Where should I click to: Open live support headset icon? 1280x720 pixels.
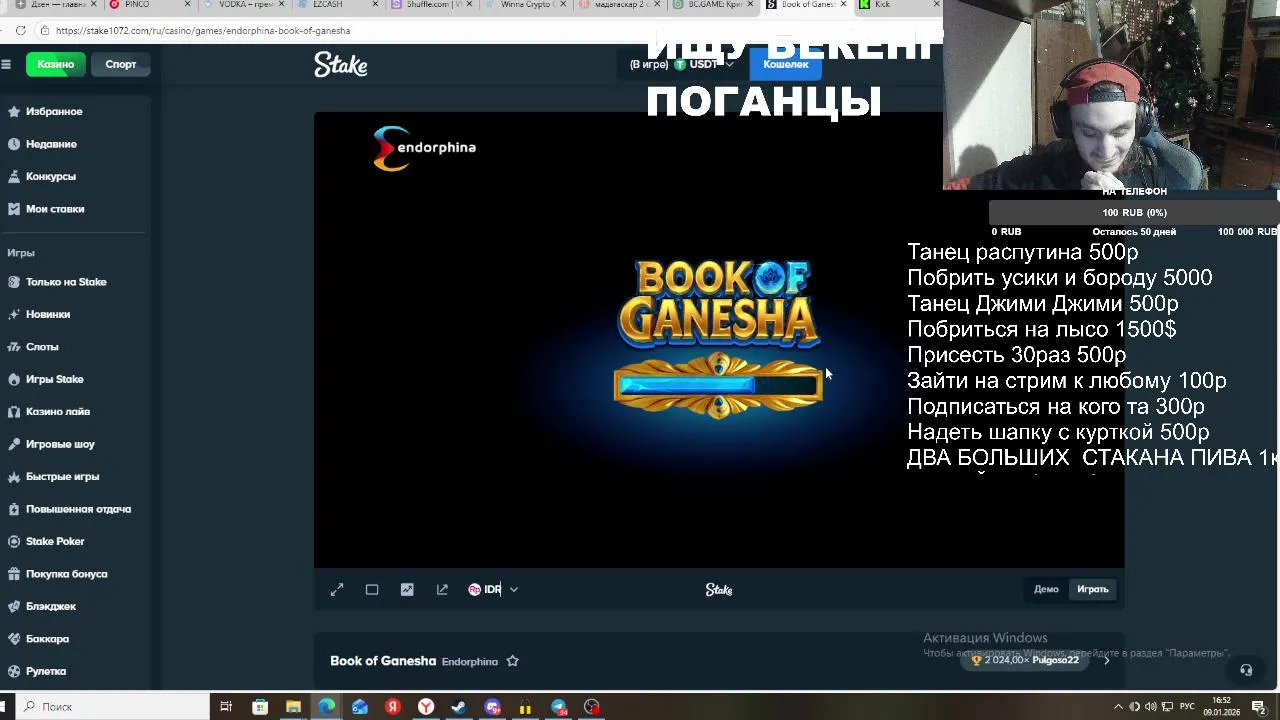click(x=1246, y=670)
